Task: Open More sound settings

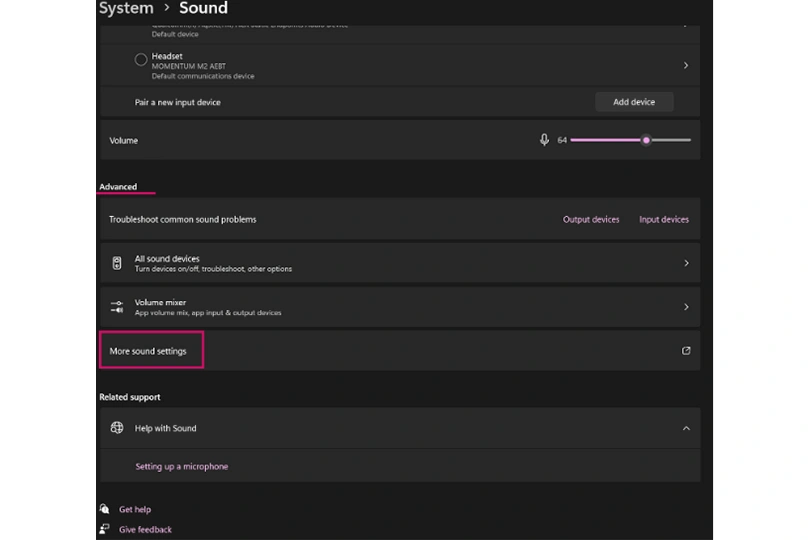Action: pos(148,351)
